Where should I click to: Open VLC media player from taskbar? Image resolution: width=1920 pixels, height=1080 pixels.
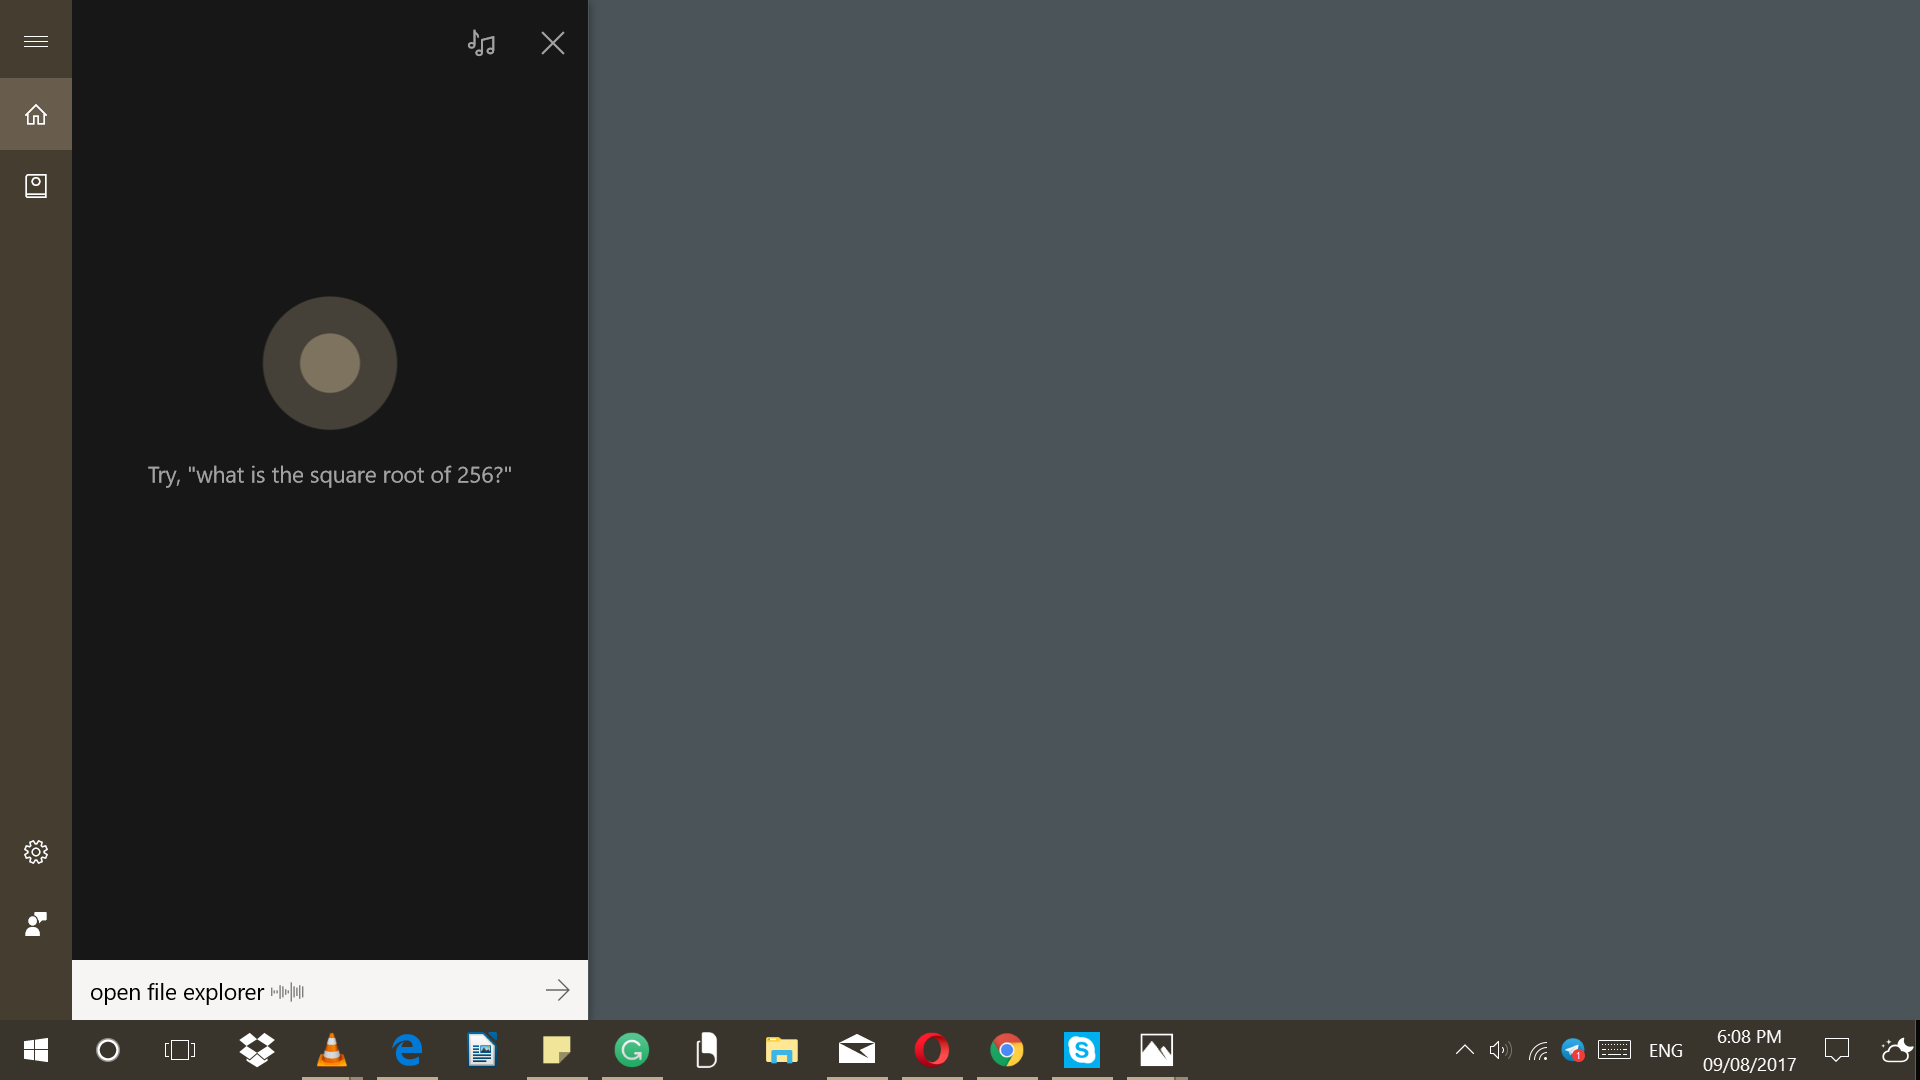click(332, 1050)
